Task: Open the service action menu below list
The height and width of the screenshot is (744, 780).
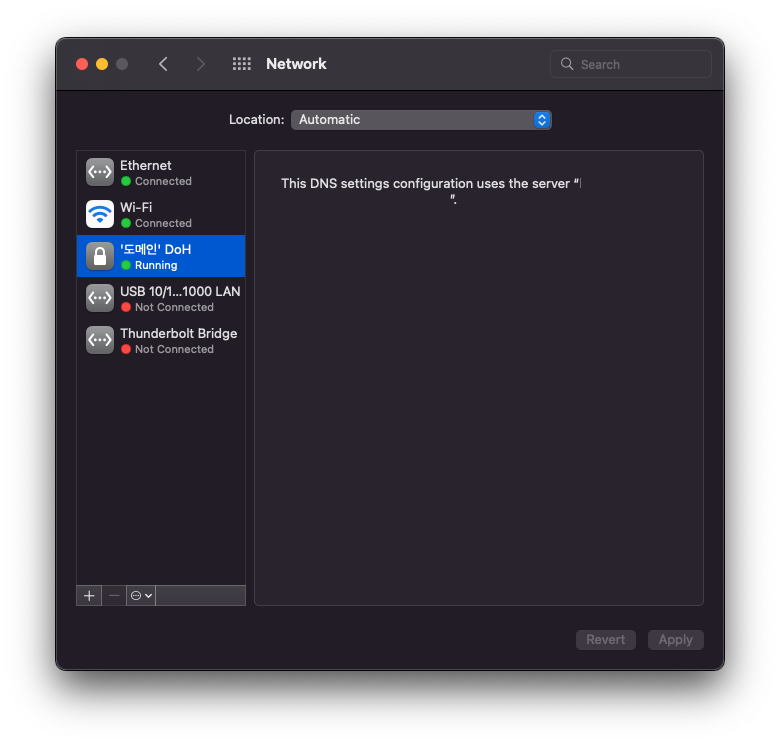Action: pos(141,595)
